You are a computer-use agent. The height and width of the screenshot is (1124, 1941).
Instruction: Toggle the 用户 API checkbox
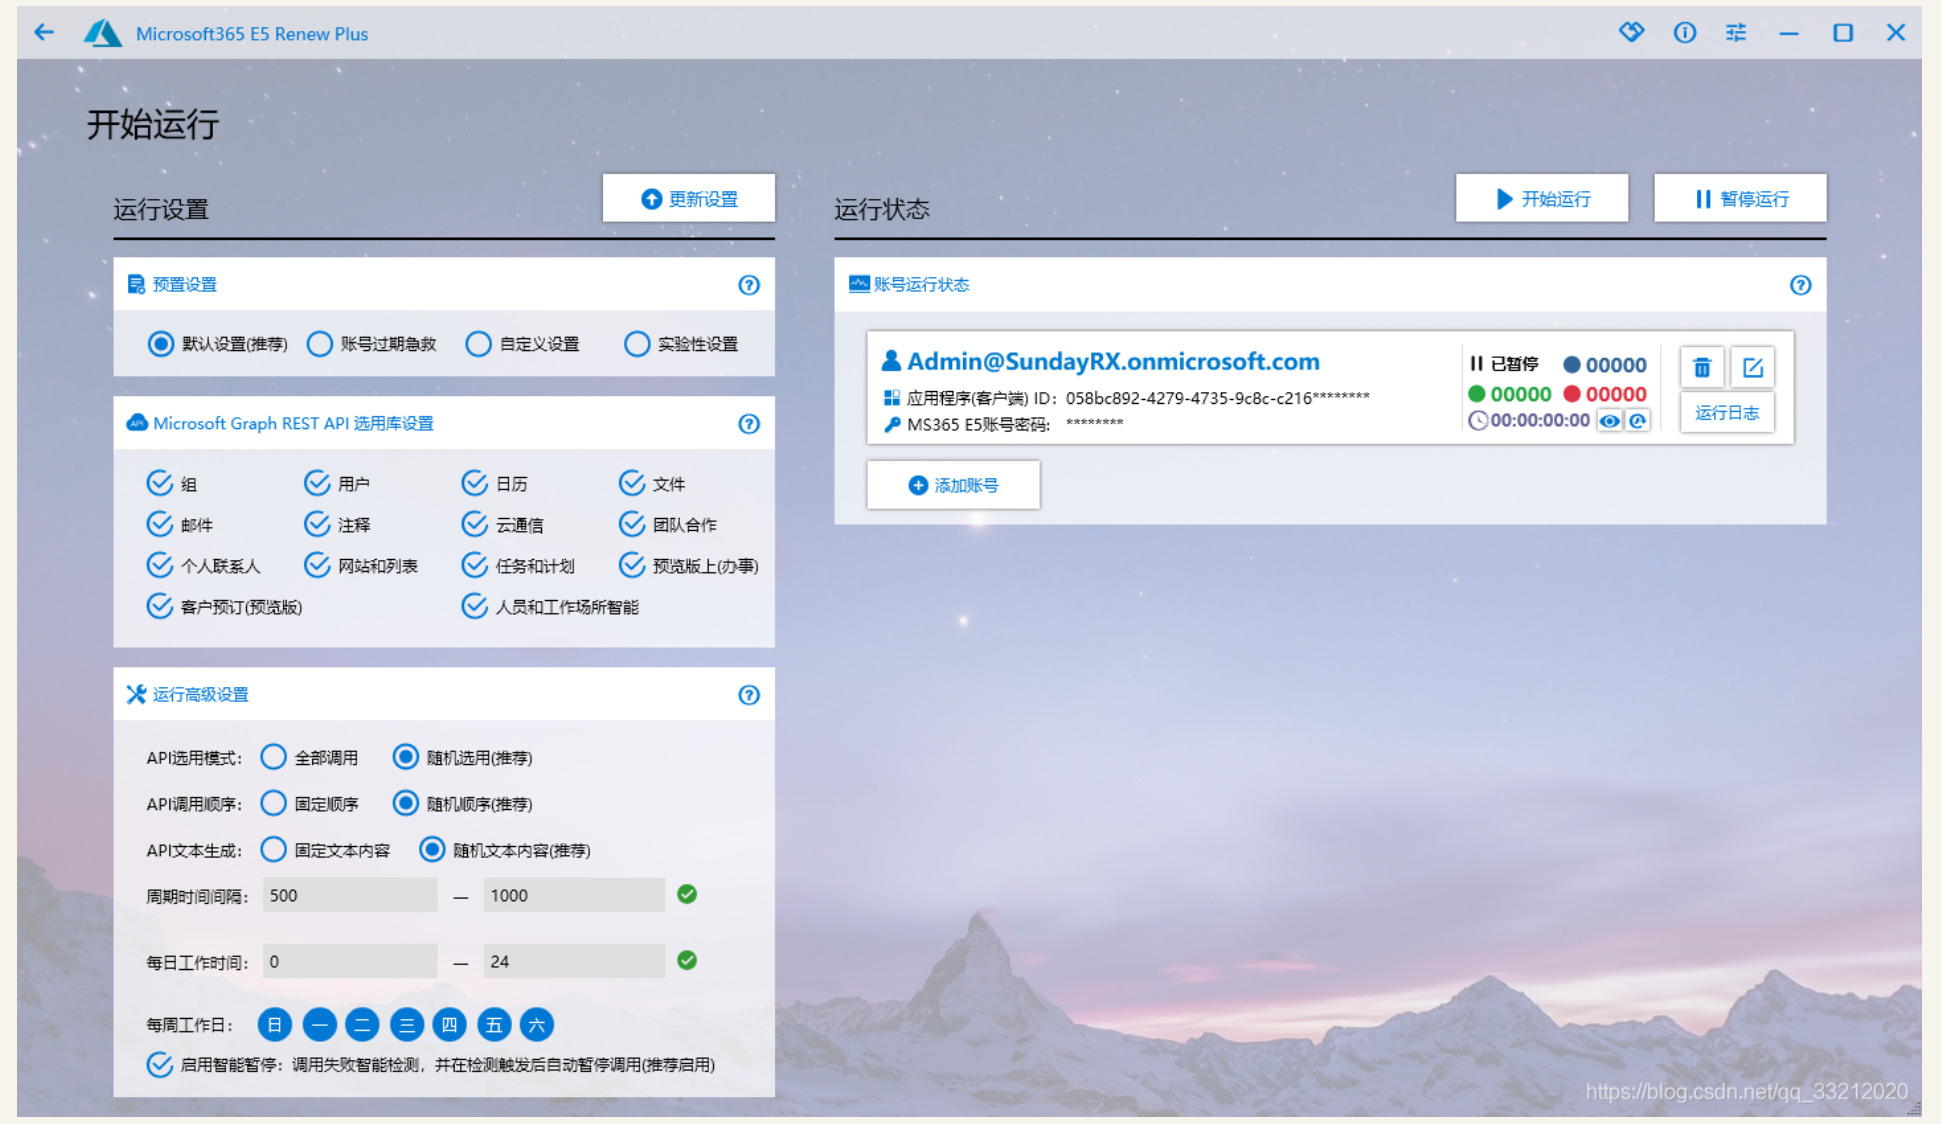coord(317,483)
